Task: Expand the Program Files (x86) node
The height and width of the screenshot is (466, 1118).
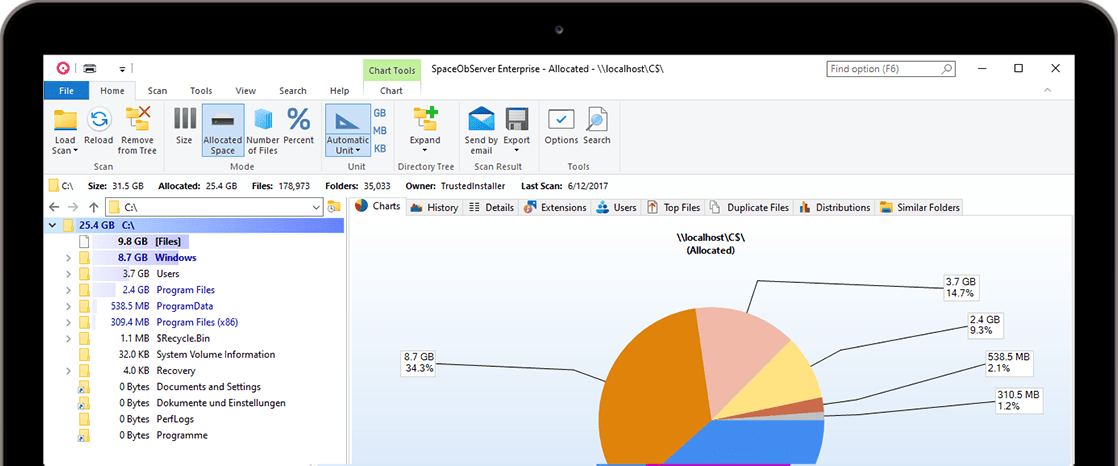Action: (68, 322)
